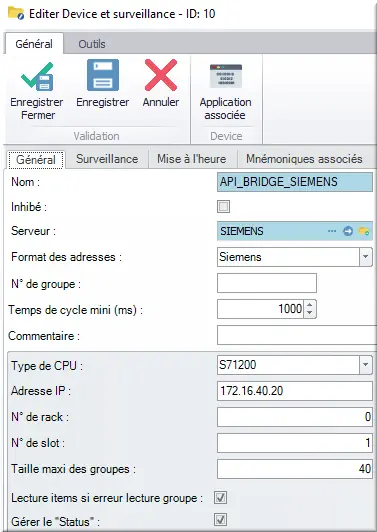Click the folder icon in window title
The width and height of the screenshot is (377, 532).
coord(16,14)
